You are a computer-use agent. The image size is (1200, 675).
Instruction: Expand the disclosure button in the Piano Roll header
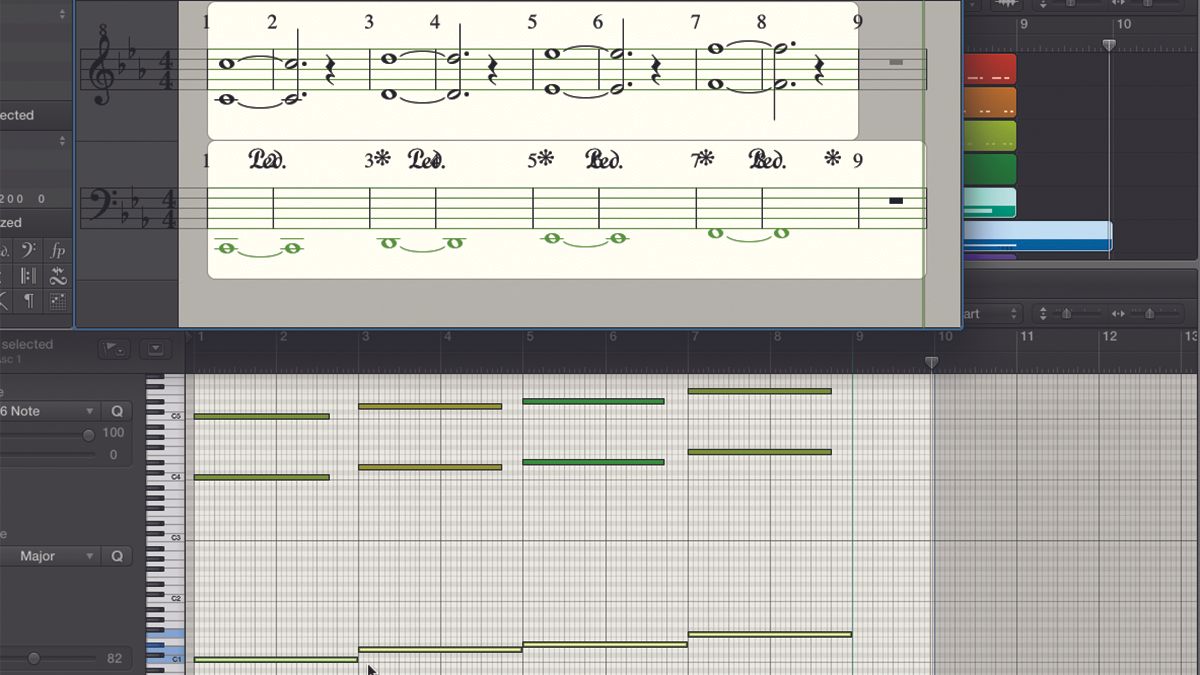tap(155, 347)
